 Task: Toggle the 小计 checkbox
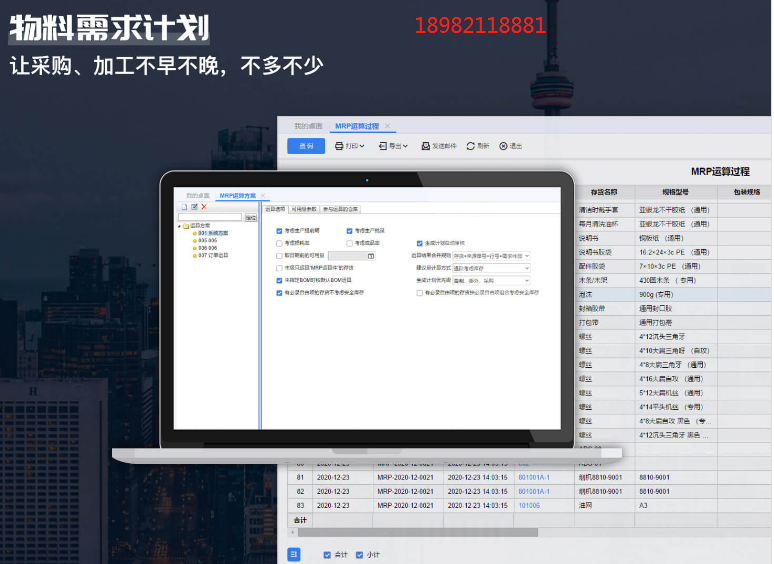point(358,554)
